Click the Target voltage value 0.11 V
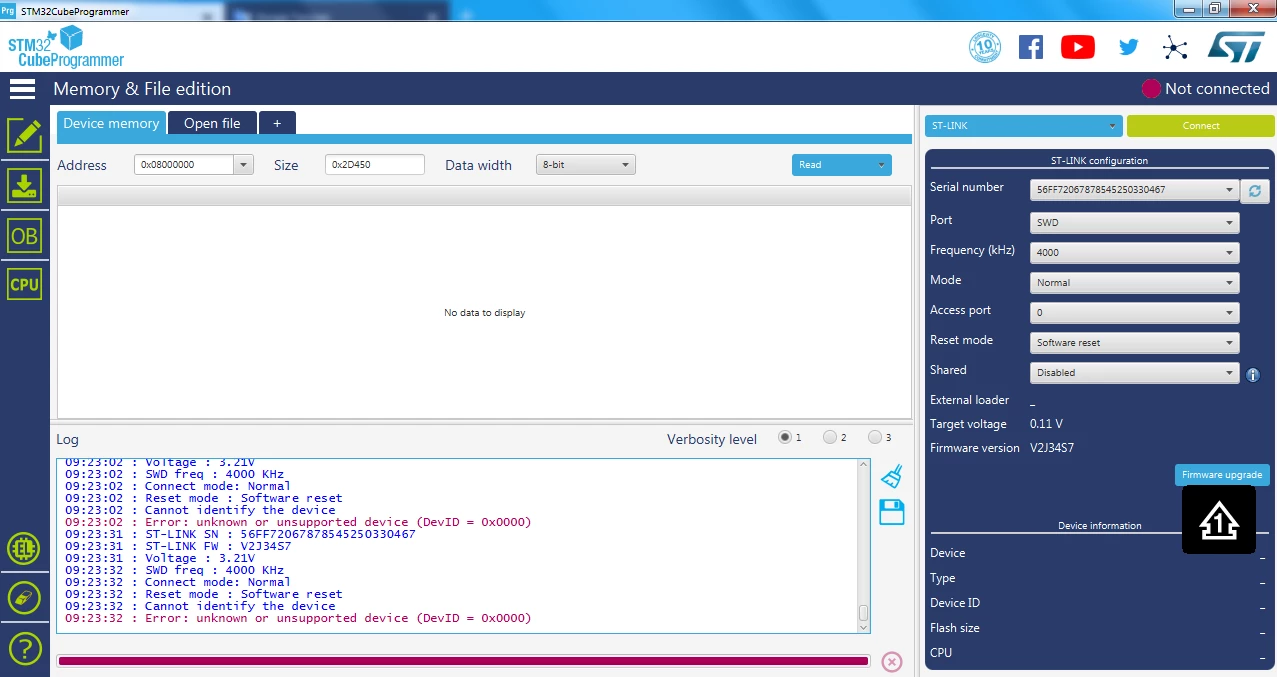Screen dimensions: 1277x677 (x=1046, y=424)
